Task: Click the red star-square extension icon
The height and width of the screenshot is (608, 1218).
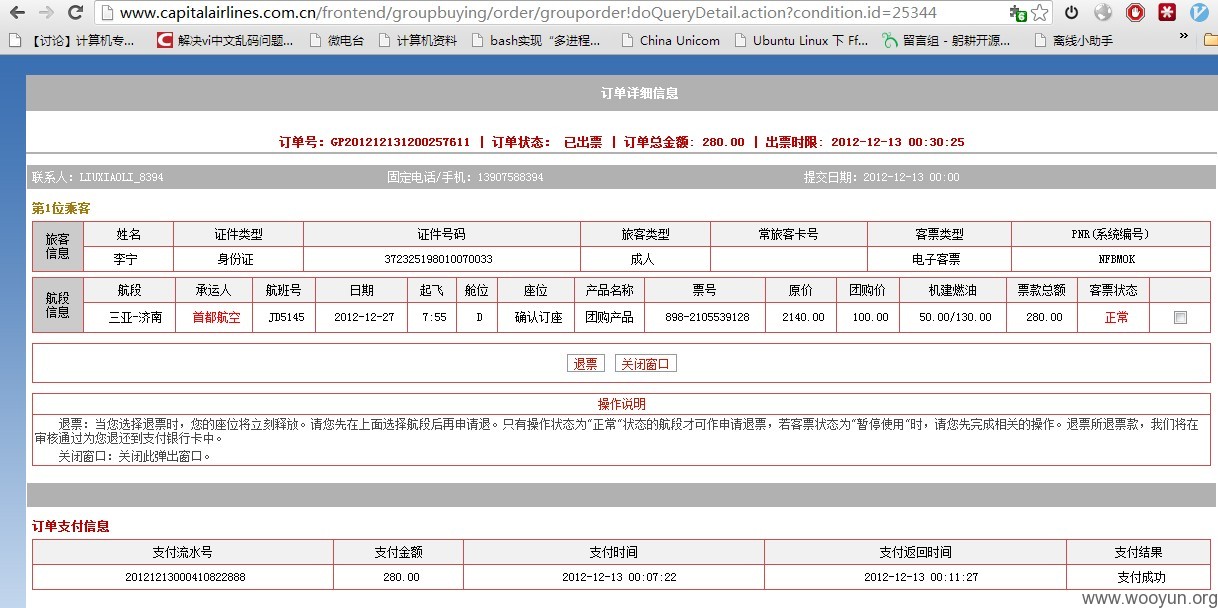Action: [1167, 13]
